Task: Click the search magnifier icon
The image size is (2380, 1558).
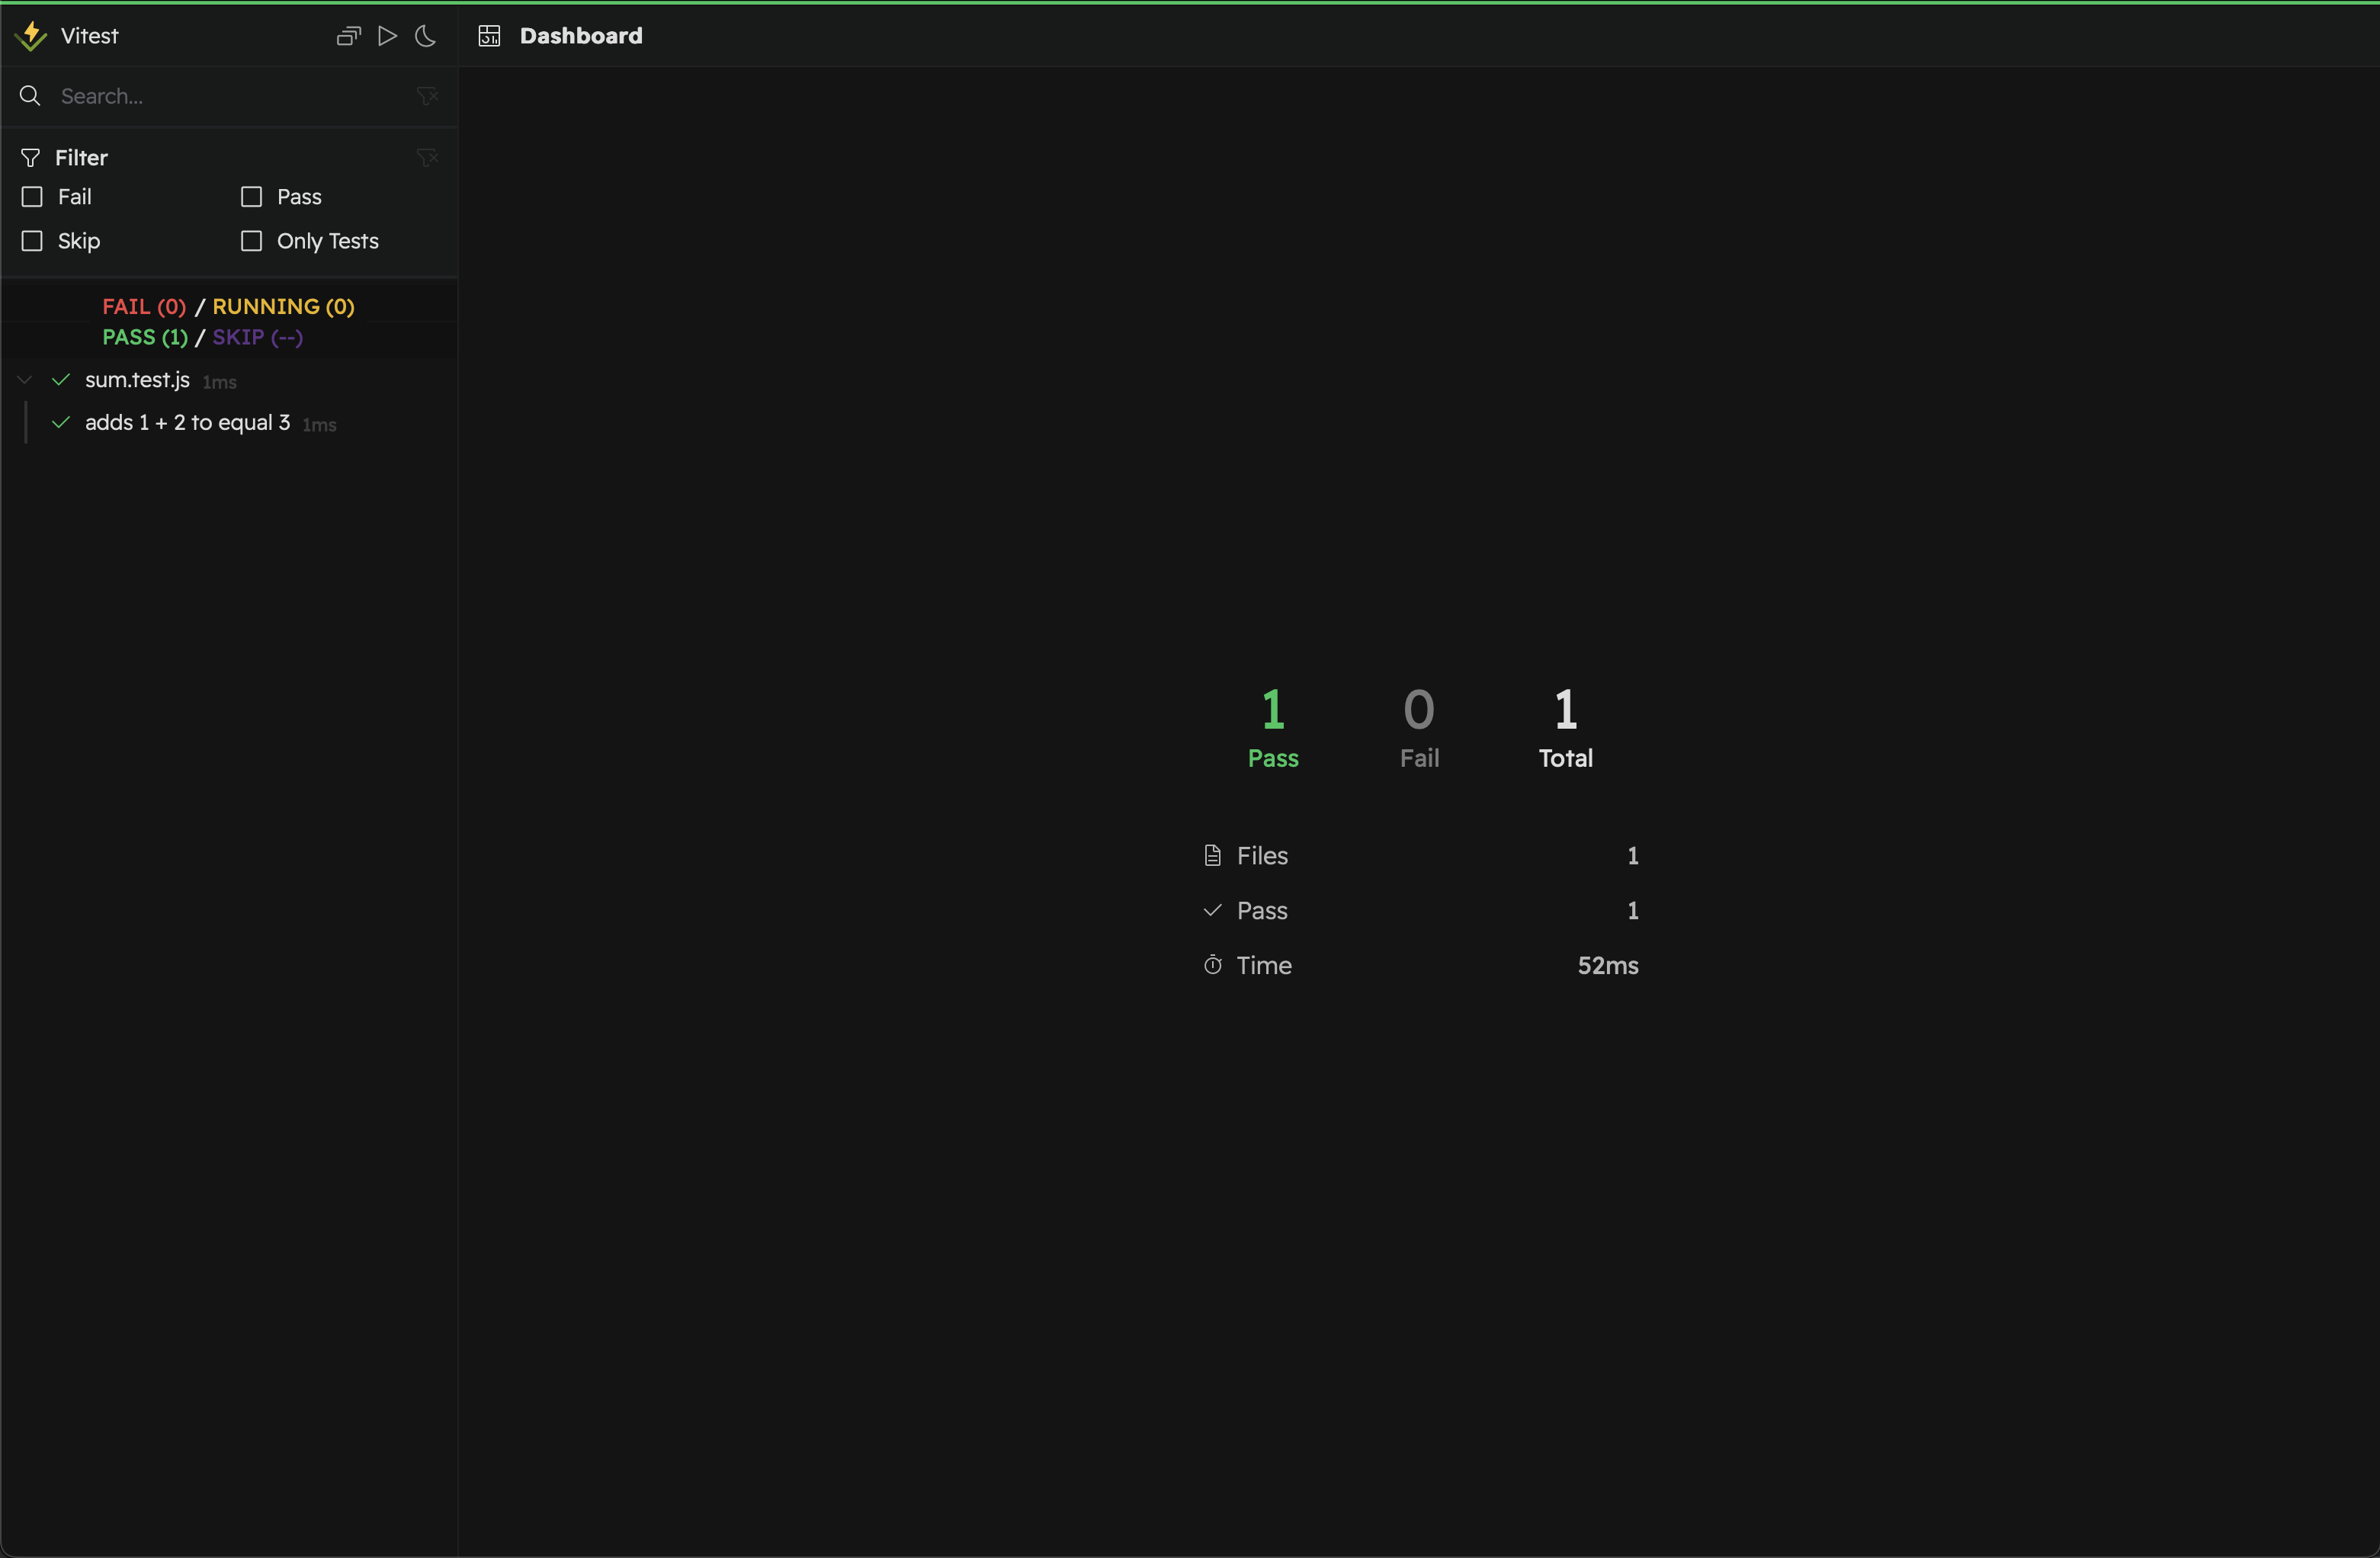Action: pyautogui.click(x=30, y=96)
